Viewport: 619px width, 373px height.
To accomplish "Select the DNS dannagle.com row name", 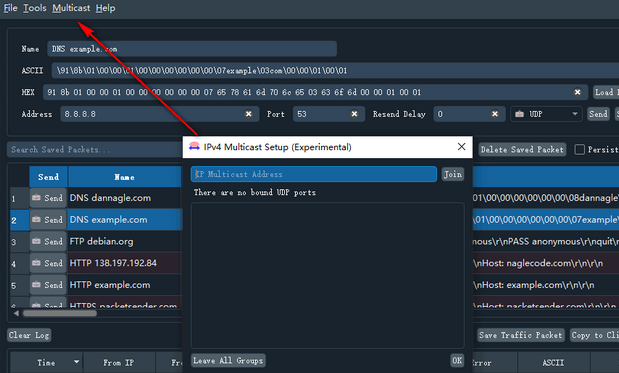I will point(110,198).
